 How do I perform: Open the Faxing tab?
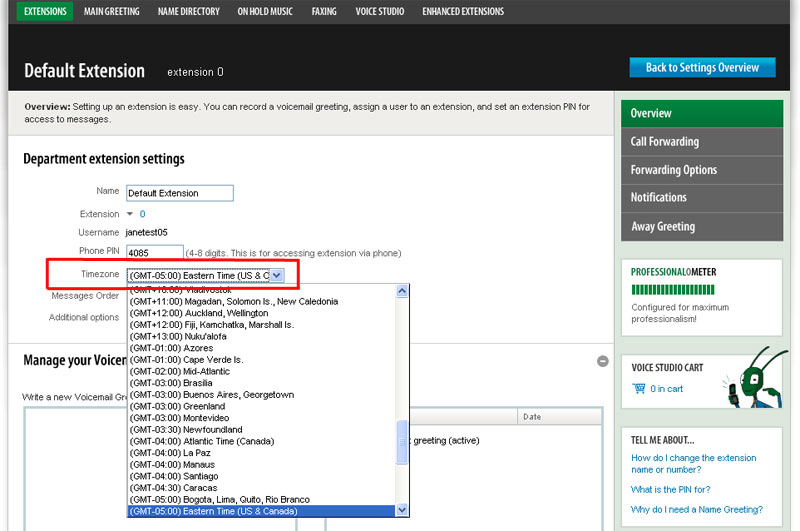[324, 11]
